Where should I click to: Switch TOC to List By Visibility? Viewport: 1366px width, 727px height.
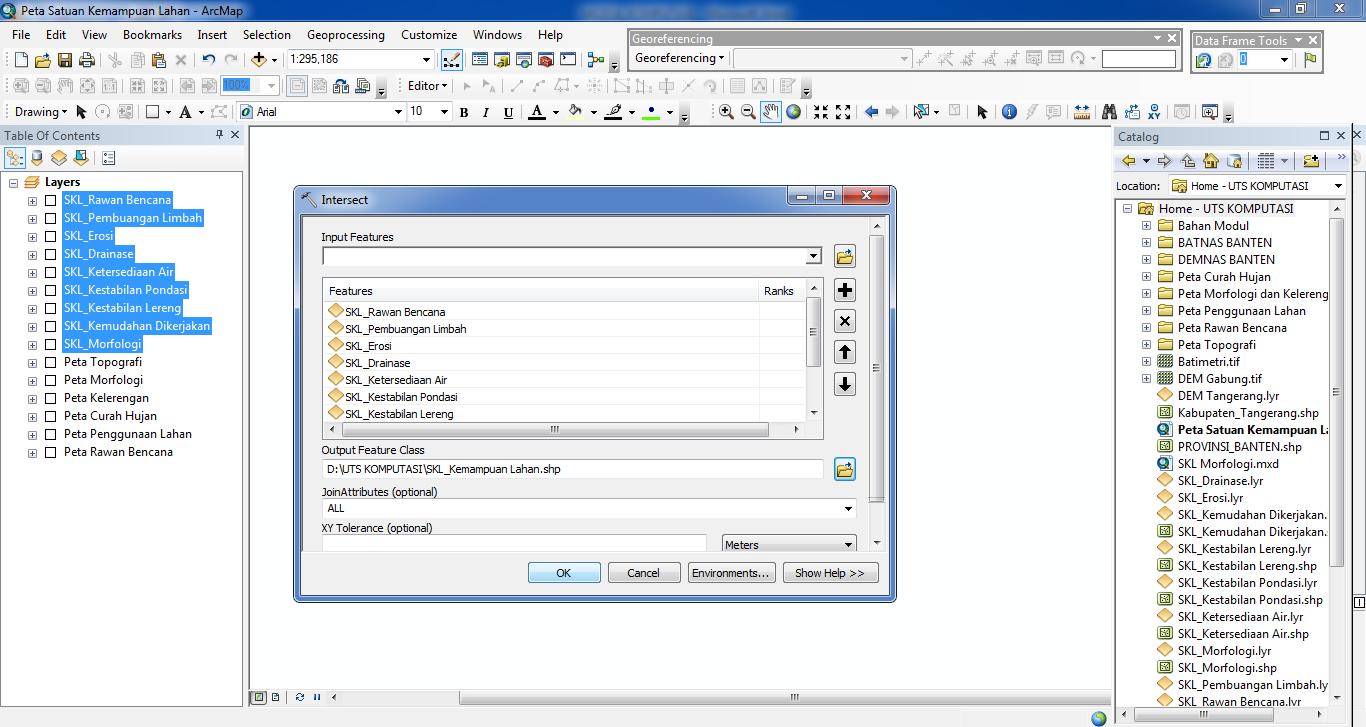point(59,158)
